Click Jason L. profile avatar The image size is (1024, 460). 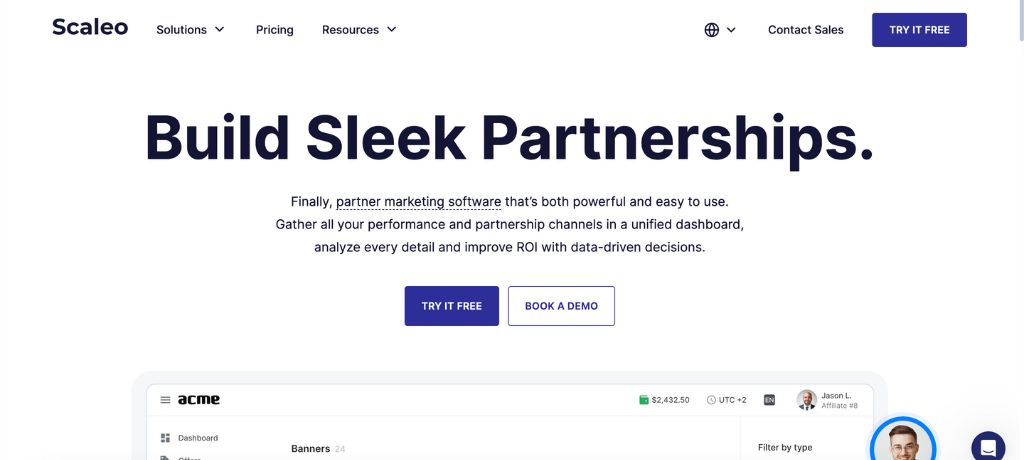806,400
